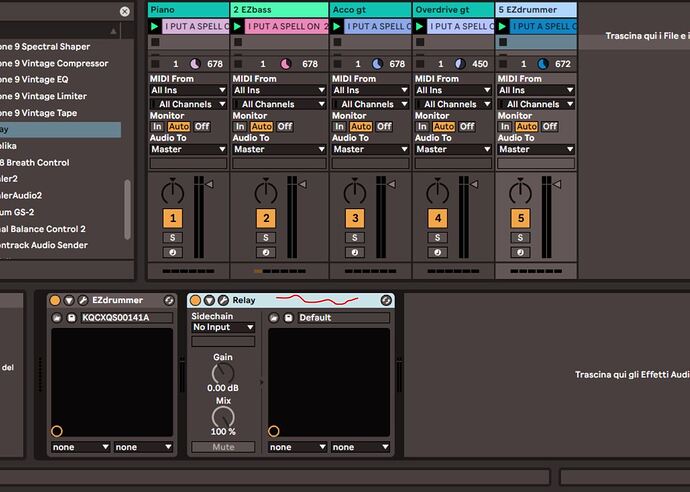Set 2 EZbass monitor to Off
The width and height of the screenshot is (690, 492).
285,127
